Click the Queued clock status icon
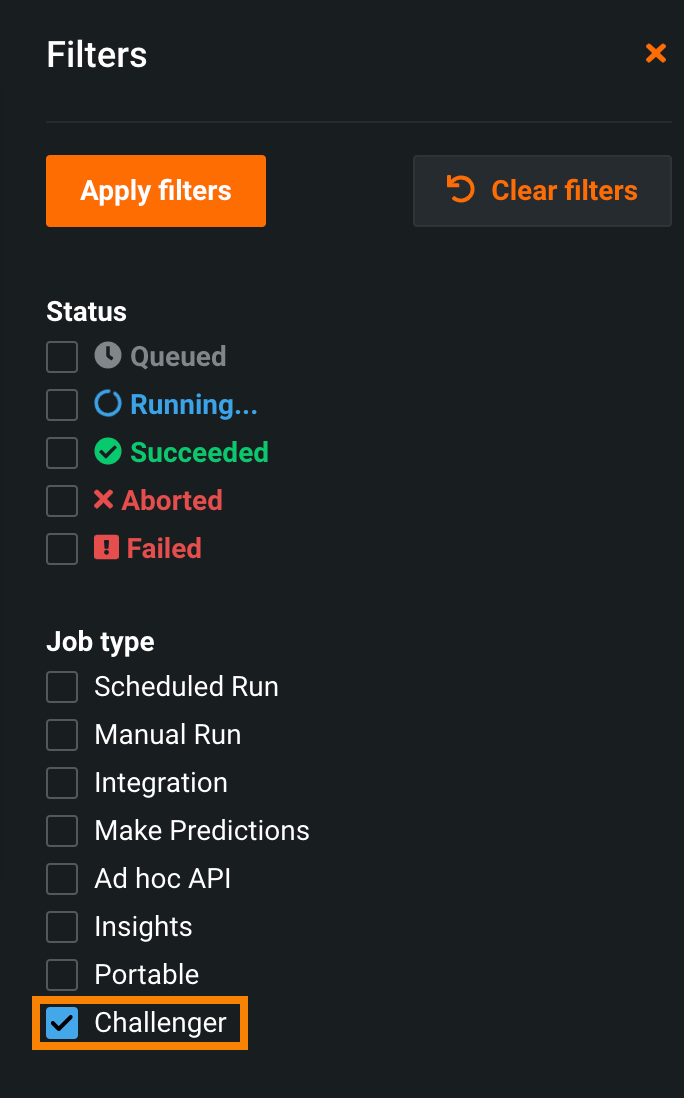684x1098 pixels. (x=108, y=355)
